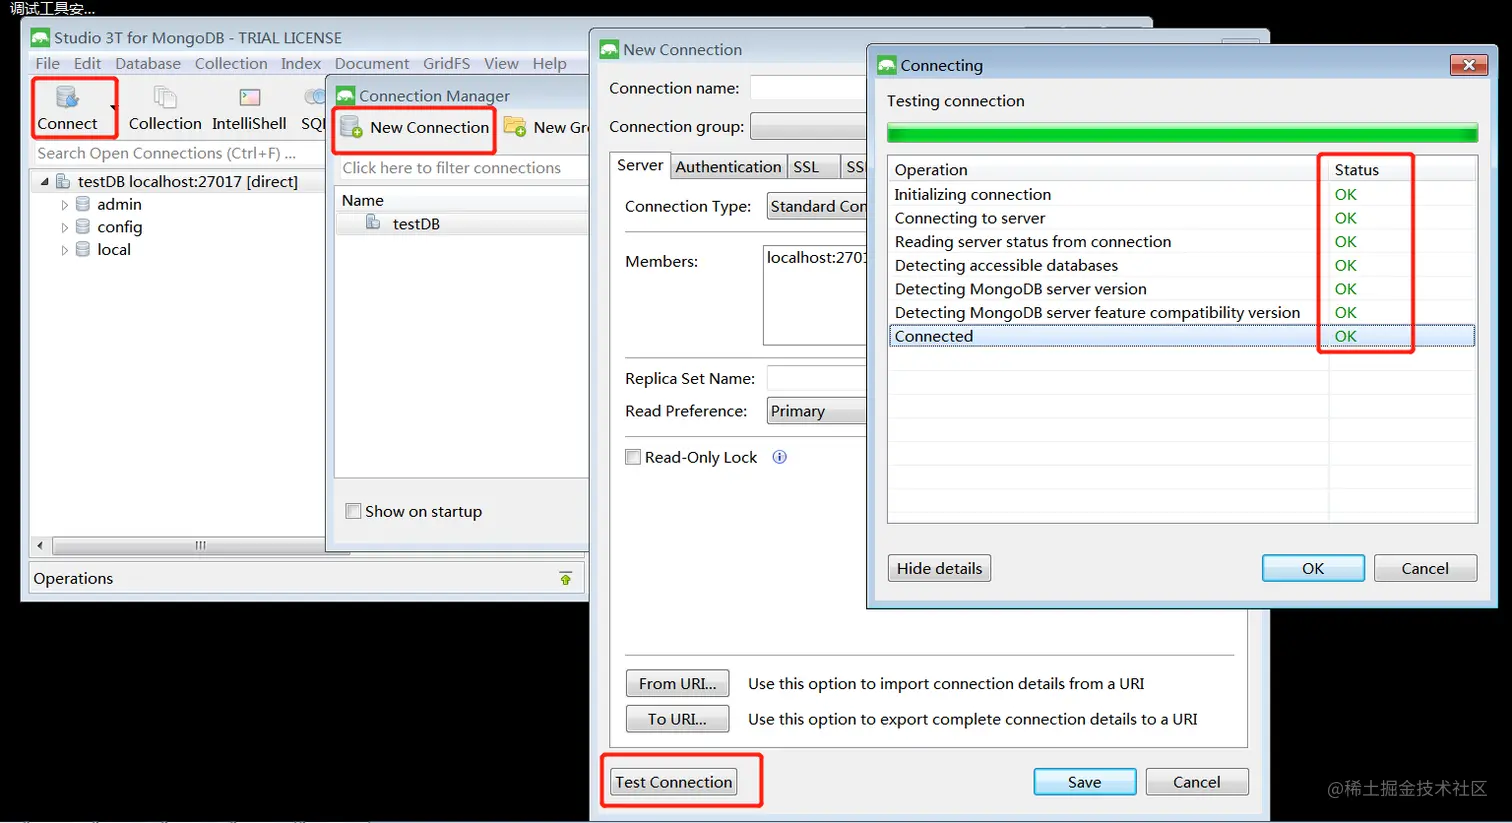The height and width of the screenshot is (823, 1512).
Task: Open the Read Preference dropdown
Action: (816, 411)
